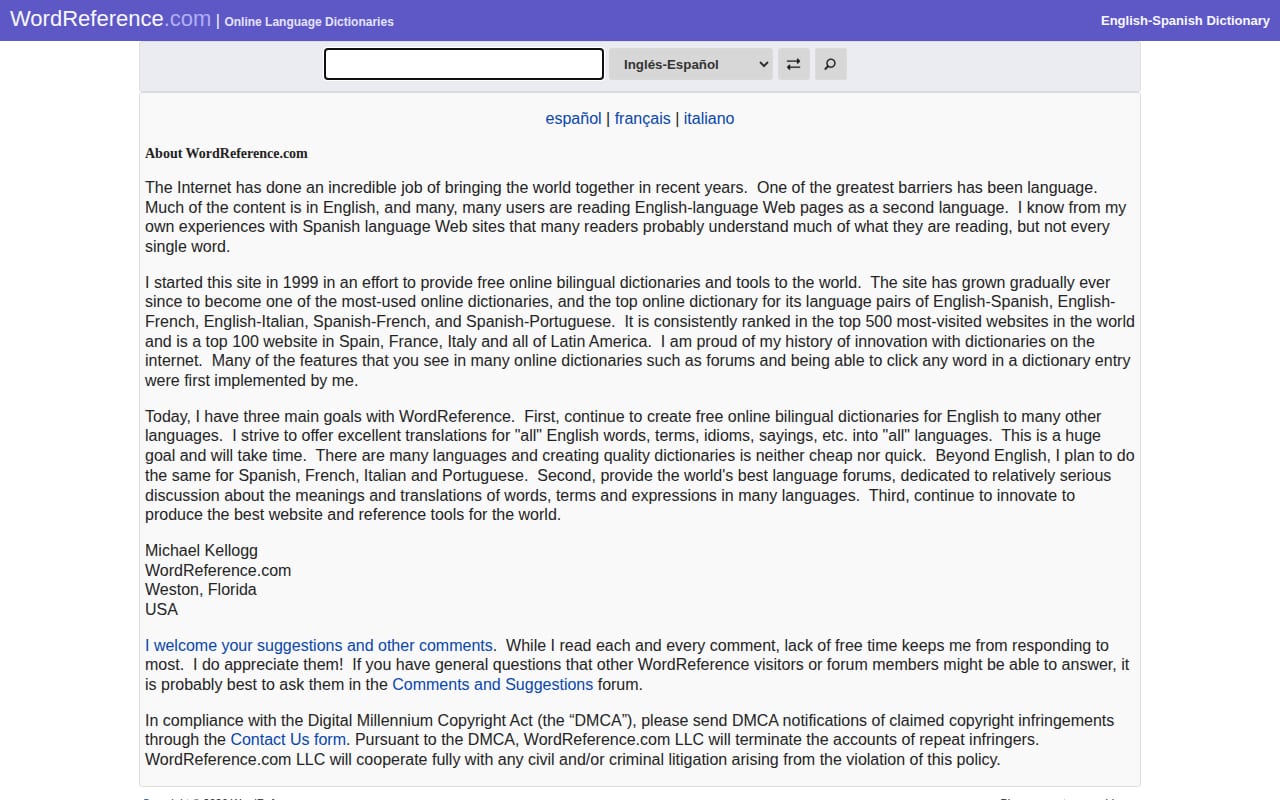Viewport: 1280px width, 800px height.
Task: Click the "About WordReference.com" heading
Action: (226, 153)
